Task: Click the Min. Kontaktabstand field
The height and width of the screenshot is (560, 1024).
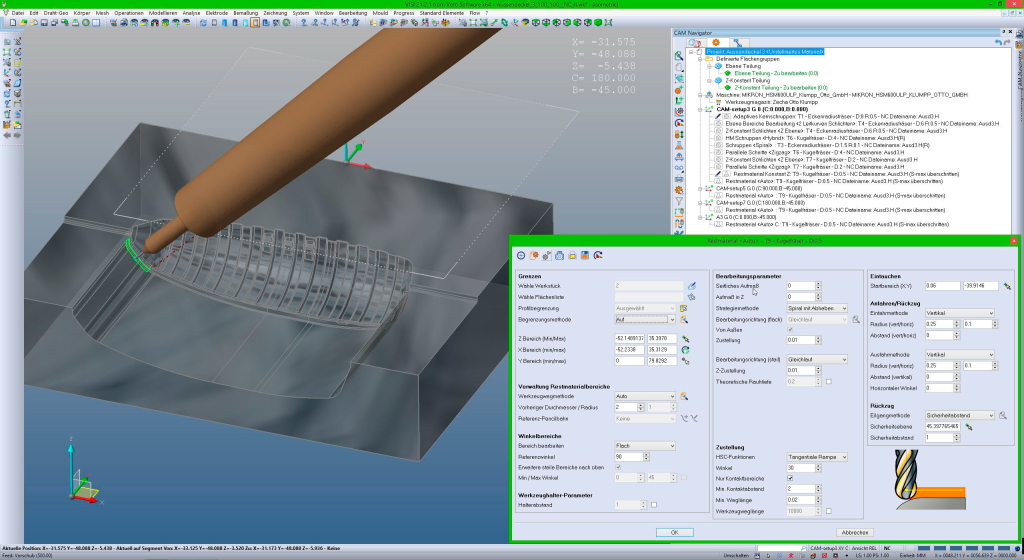Action: click(x=800, y=489)
